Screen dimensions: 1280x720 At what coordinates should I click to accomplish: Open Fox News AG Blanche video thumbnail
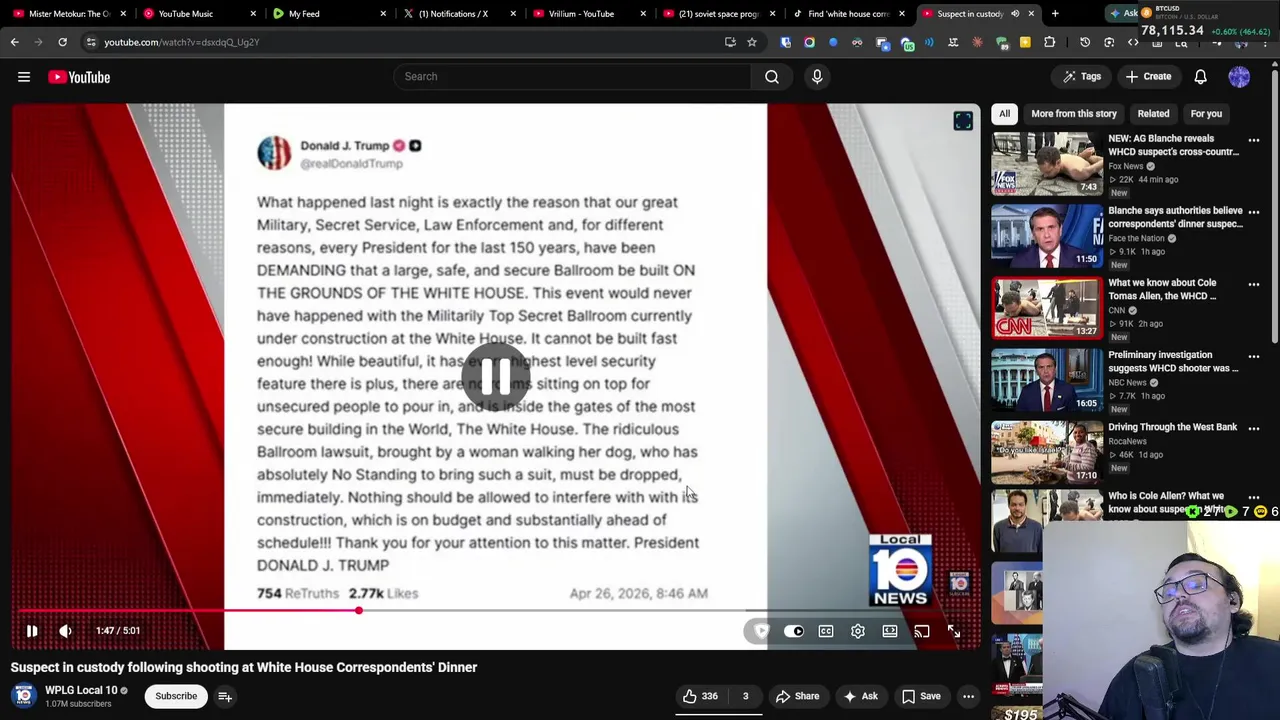tap(1046, 163)
